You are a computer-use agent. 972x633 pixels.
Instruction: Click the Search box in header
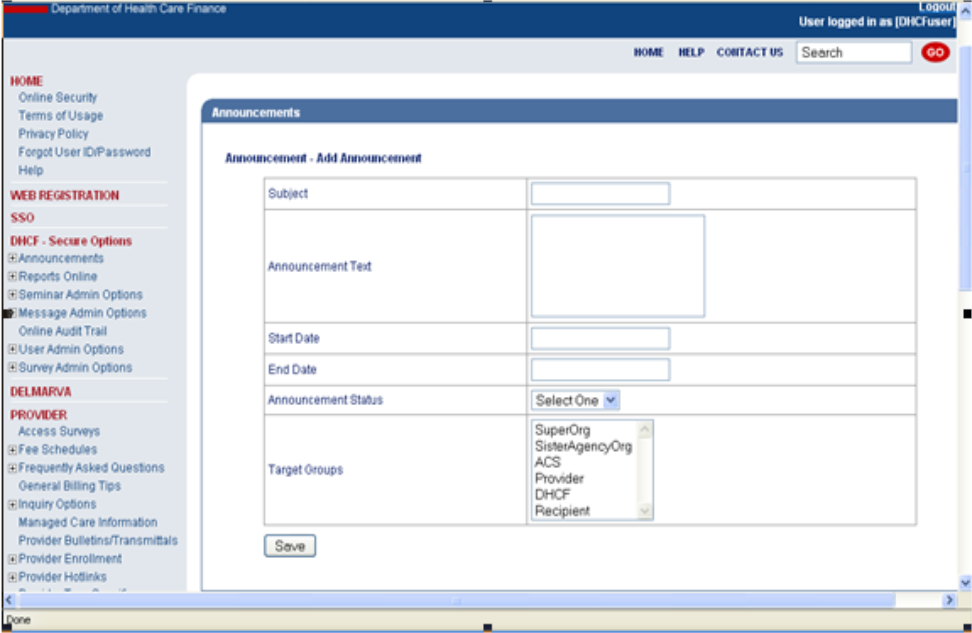click(x=853, y=53)
